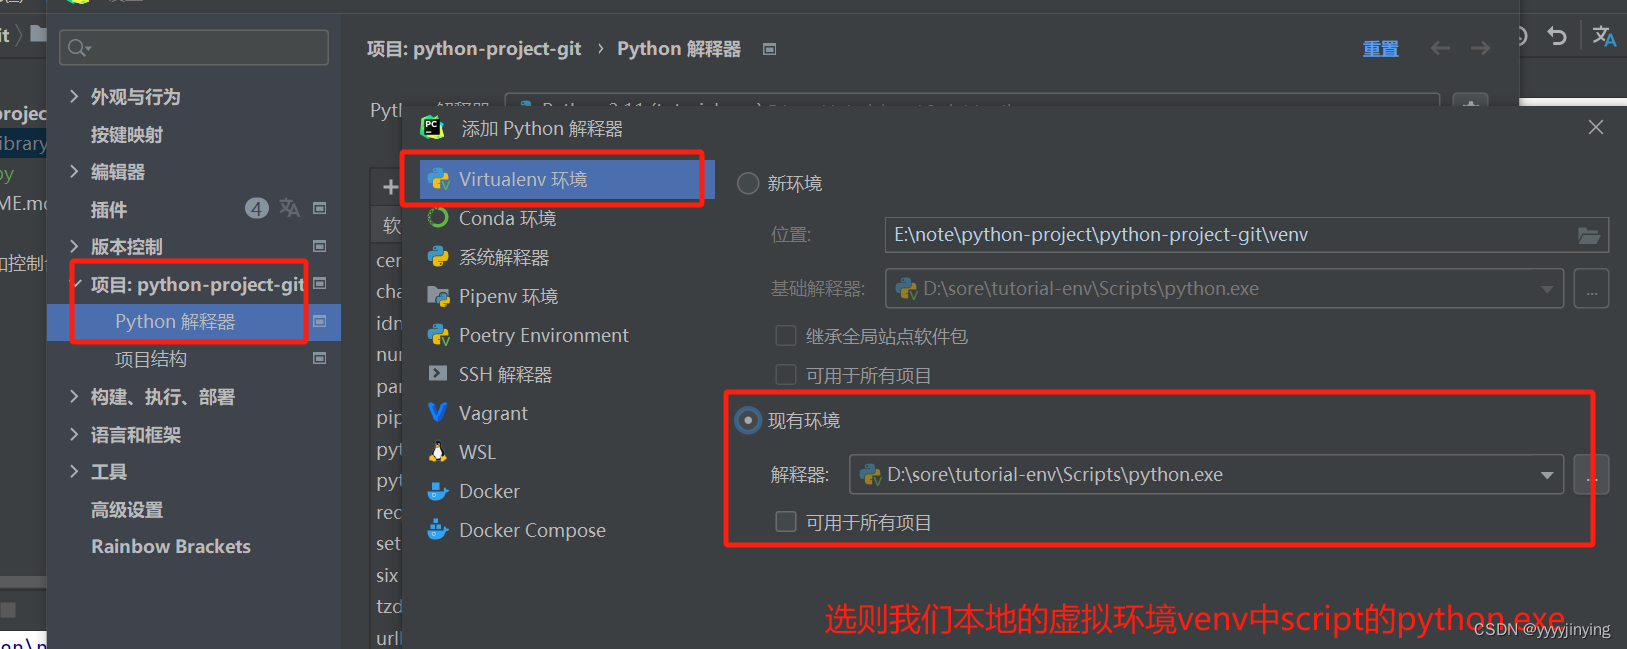This screenshot has height=649, width=1627.
Task: Click the add package plus button
Action: 390,187
